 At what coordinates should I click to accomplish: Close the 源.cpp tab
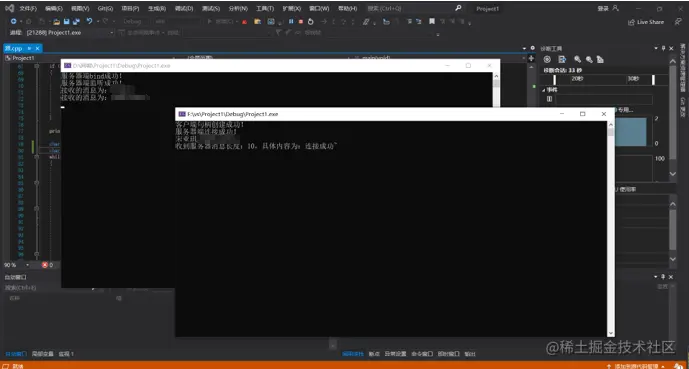[38, 48]
